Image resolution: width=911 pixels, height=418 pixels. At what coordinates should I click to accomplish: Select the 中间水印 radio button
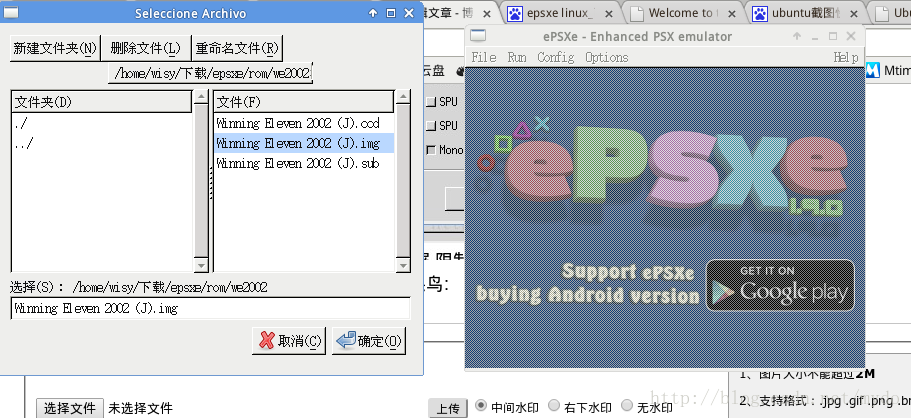pos(480,405)
